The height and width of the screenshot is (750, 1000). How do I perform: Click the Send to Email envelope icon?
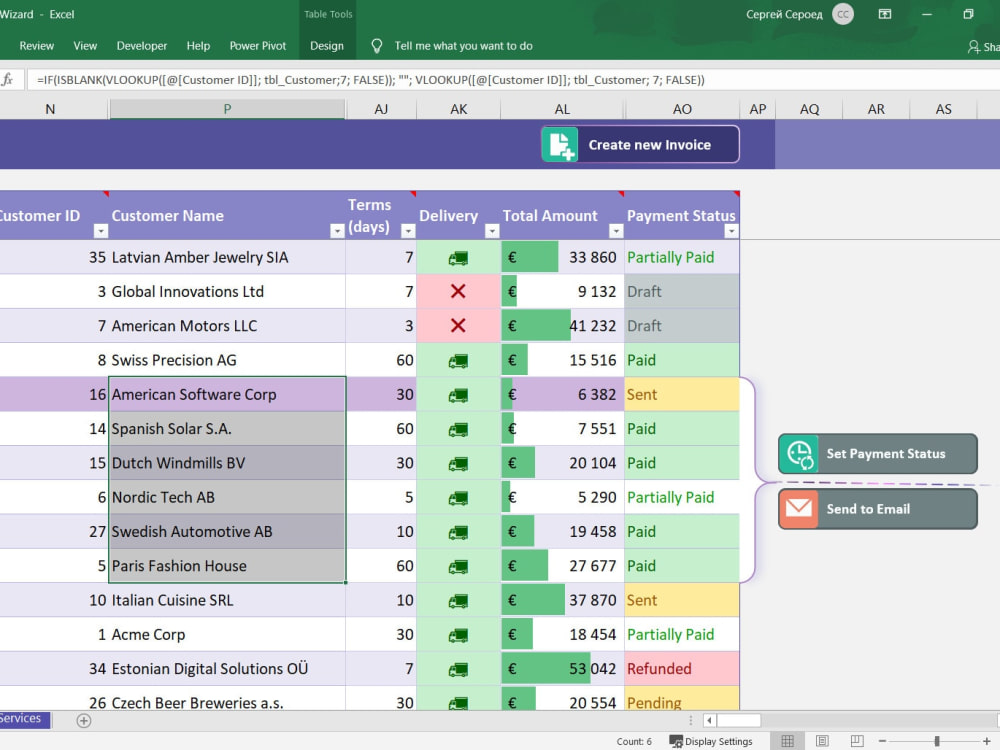point(798,508)
